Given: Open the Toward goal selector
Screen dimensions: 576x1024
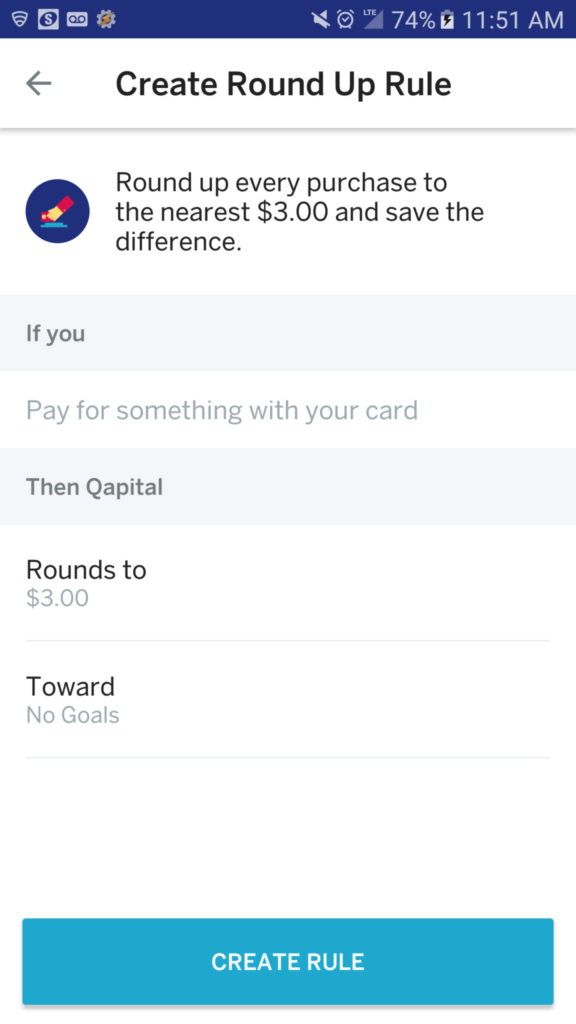Looking at the screenshot, I should click(288, 699).
